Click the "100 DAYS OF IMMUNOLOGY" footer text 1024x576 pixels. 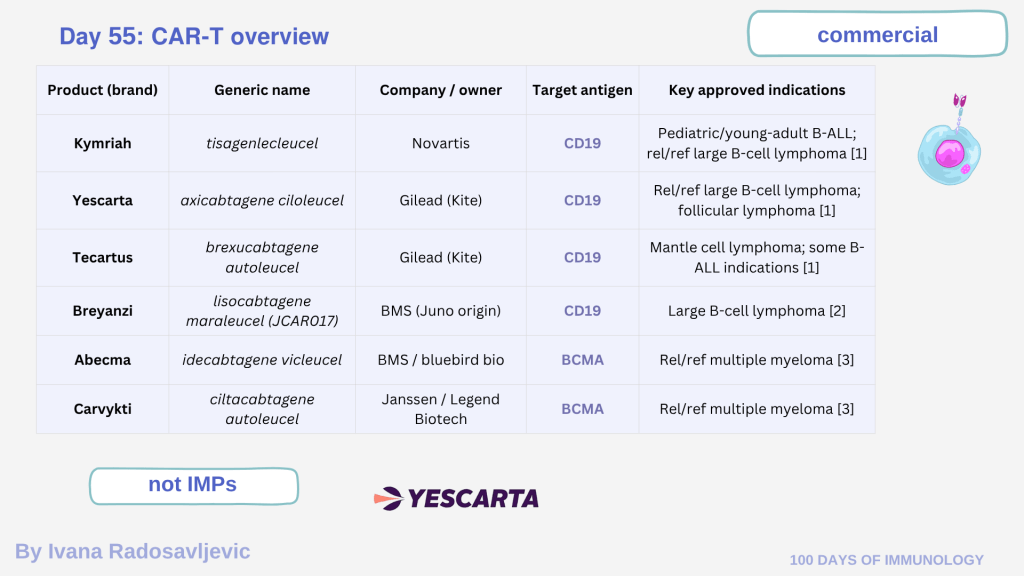(x=886, y=560)
